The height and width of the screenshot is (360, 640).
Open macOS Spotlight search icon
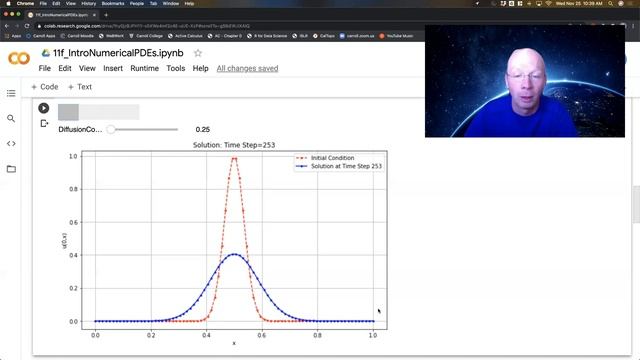click(x=610, y=3)
